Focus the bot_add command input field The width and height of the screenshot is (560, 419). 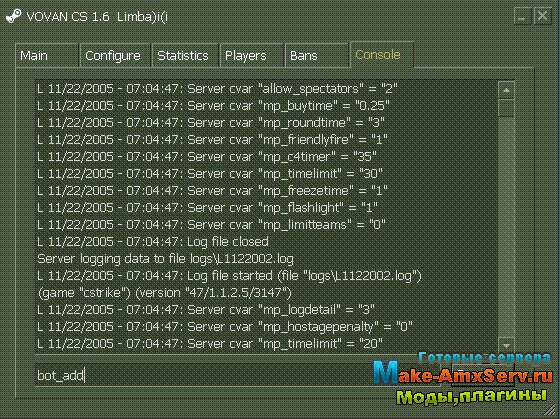click(x=238, y=375)
